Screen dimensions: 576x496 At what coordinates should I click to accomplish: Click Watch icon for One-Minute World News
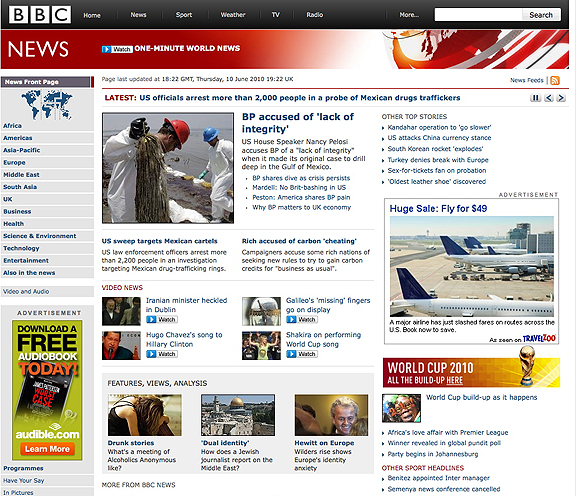(x=117, y=49)
